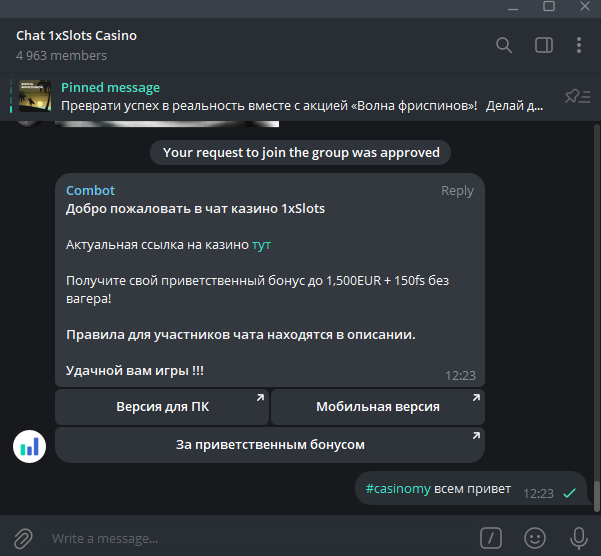The width and height of the screenshot is (601, 556).
Task: Click the sent checkmark on your message
Action: tap(569, 493)
